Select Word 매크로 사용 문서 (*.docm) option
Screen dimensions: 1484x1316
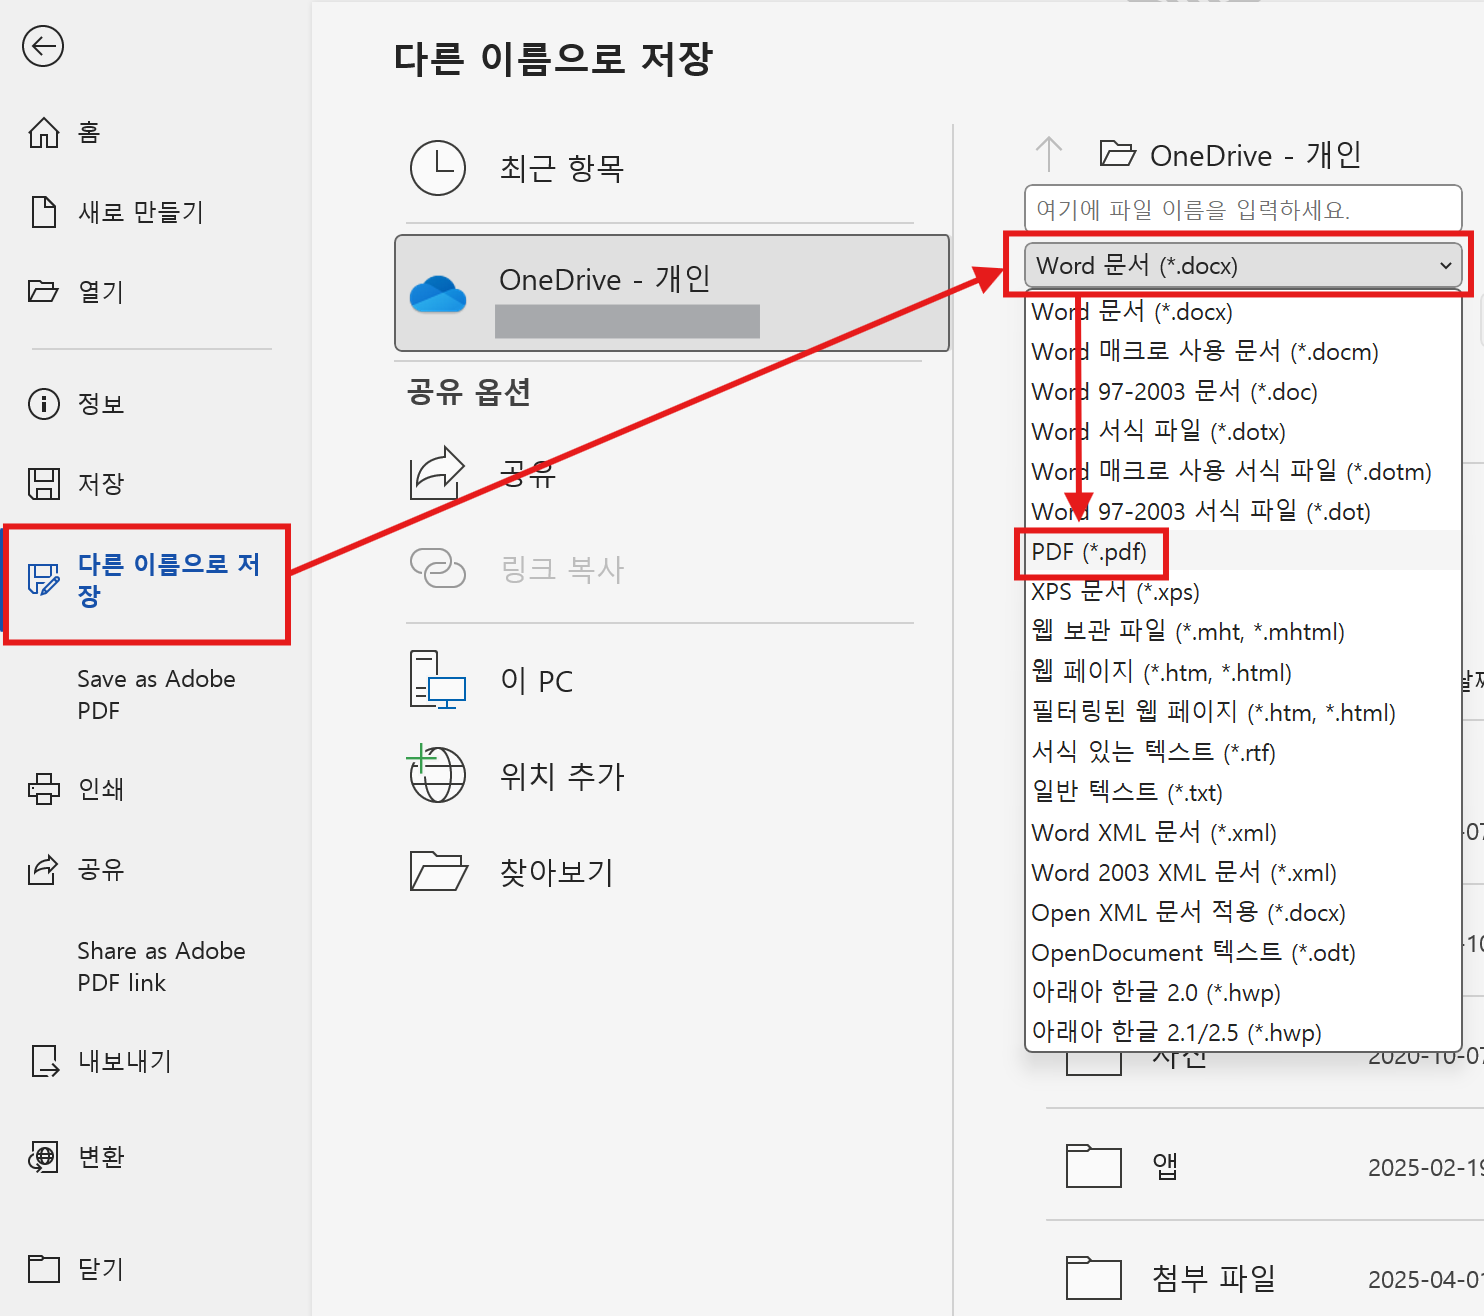(1243, 351)
